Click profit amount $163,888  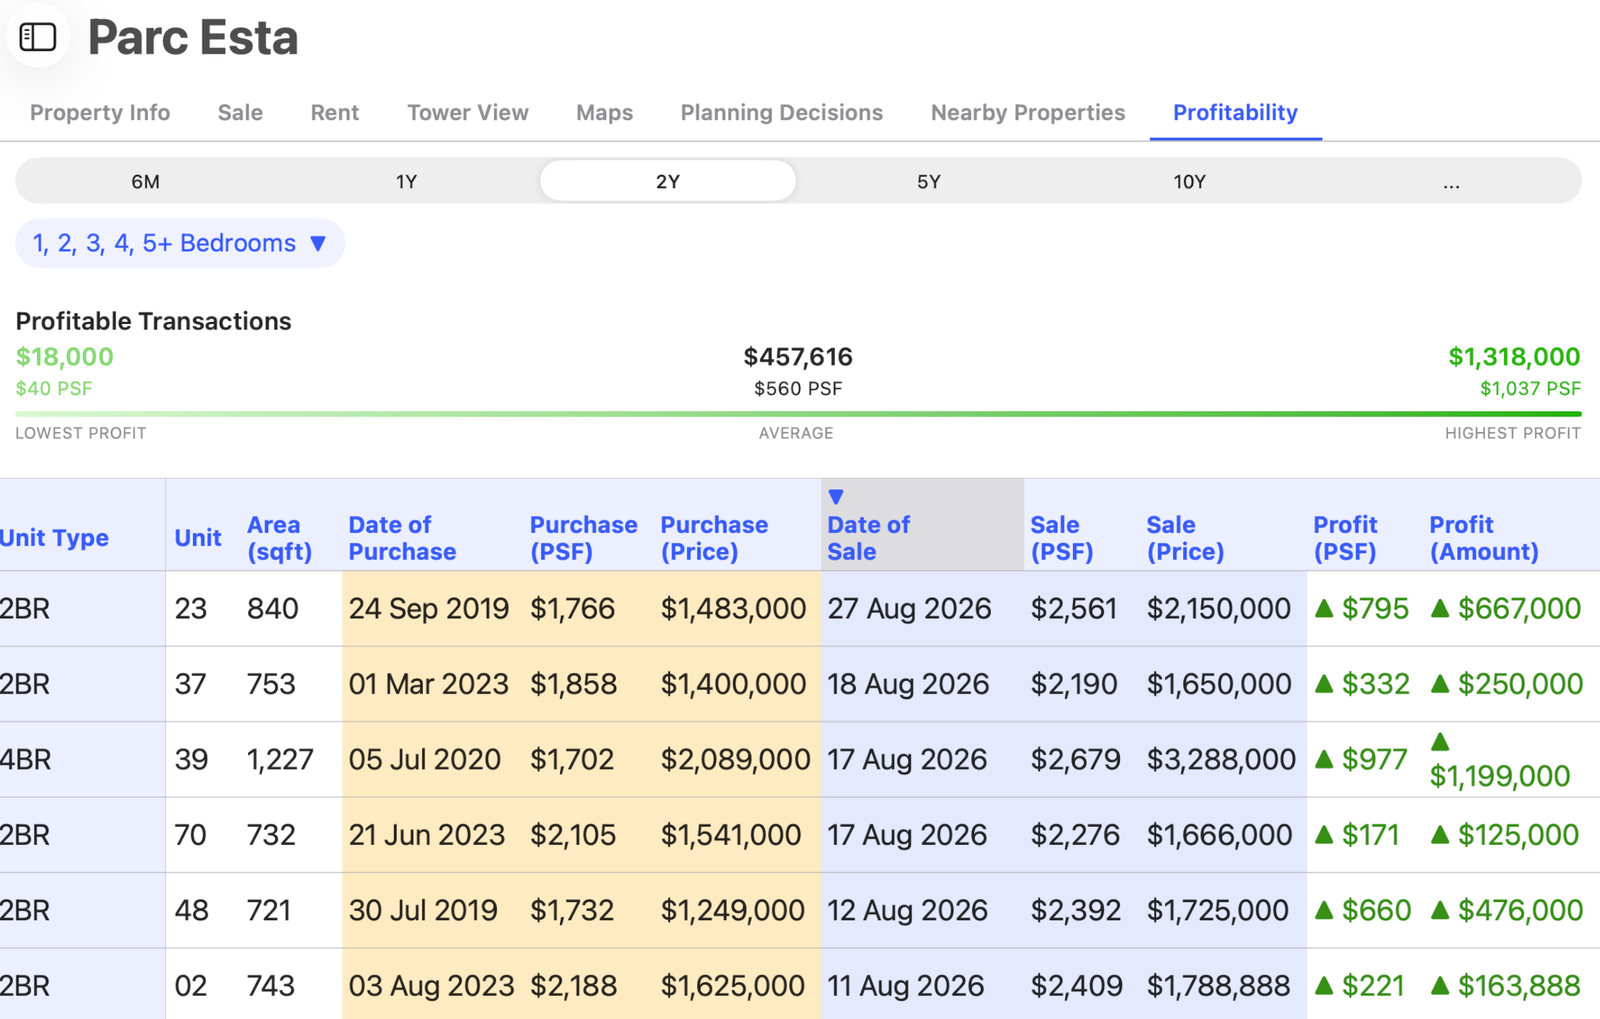1519,986
